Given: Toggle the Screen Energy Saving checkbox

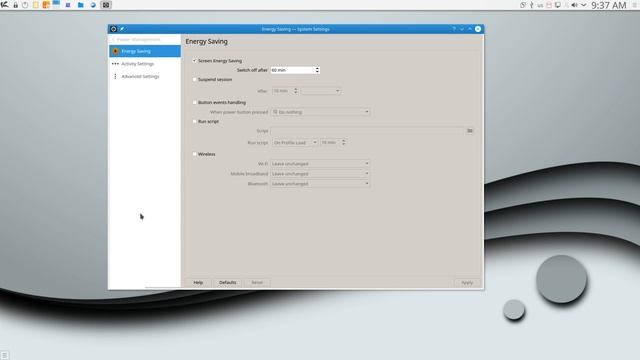Looking at the screenshot, I should [x=195, y=60].
